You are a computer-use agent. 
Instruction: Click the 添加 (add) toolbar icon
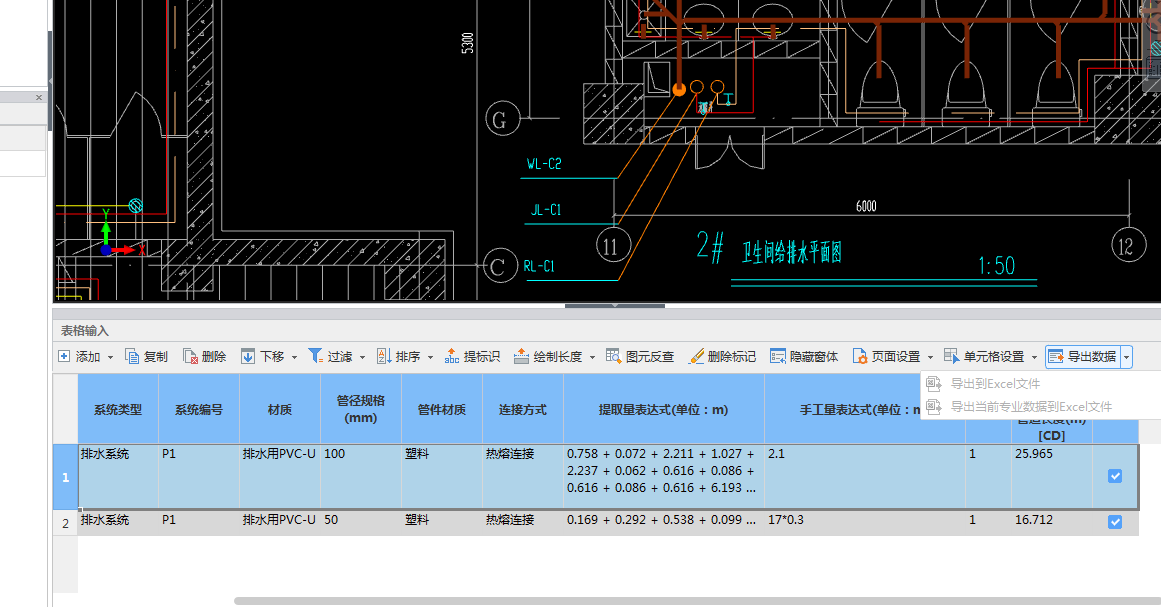point(64,357)
